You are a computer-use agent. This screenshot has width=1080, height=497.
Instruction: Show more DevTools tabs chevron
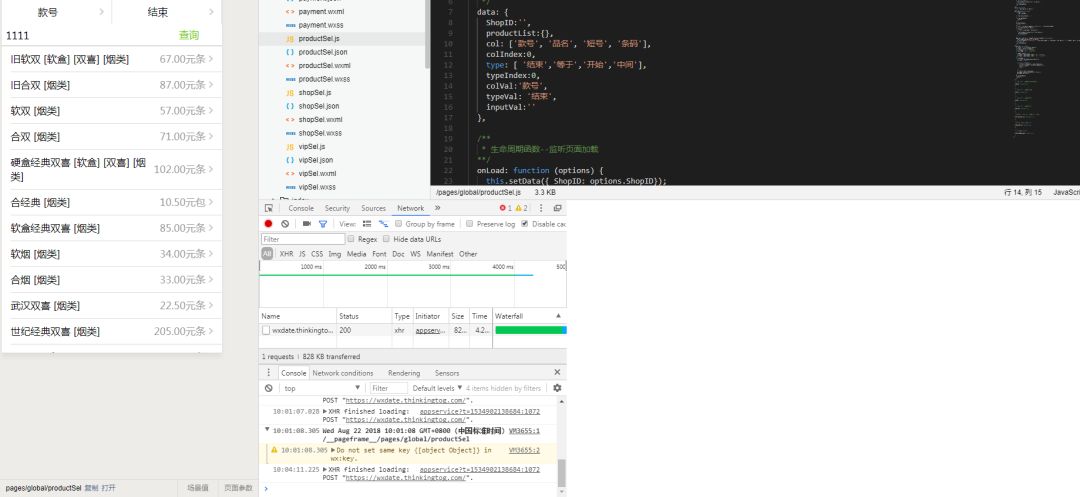point(437,208)
